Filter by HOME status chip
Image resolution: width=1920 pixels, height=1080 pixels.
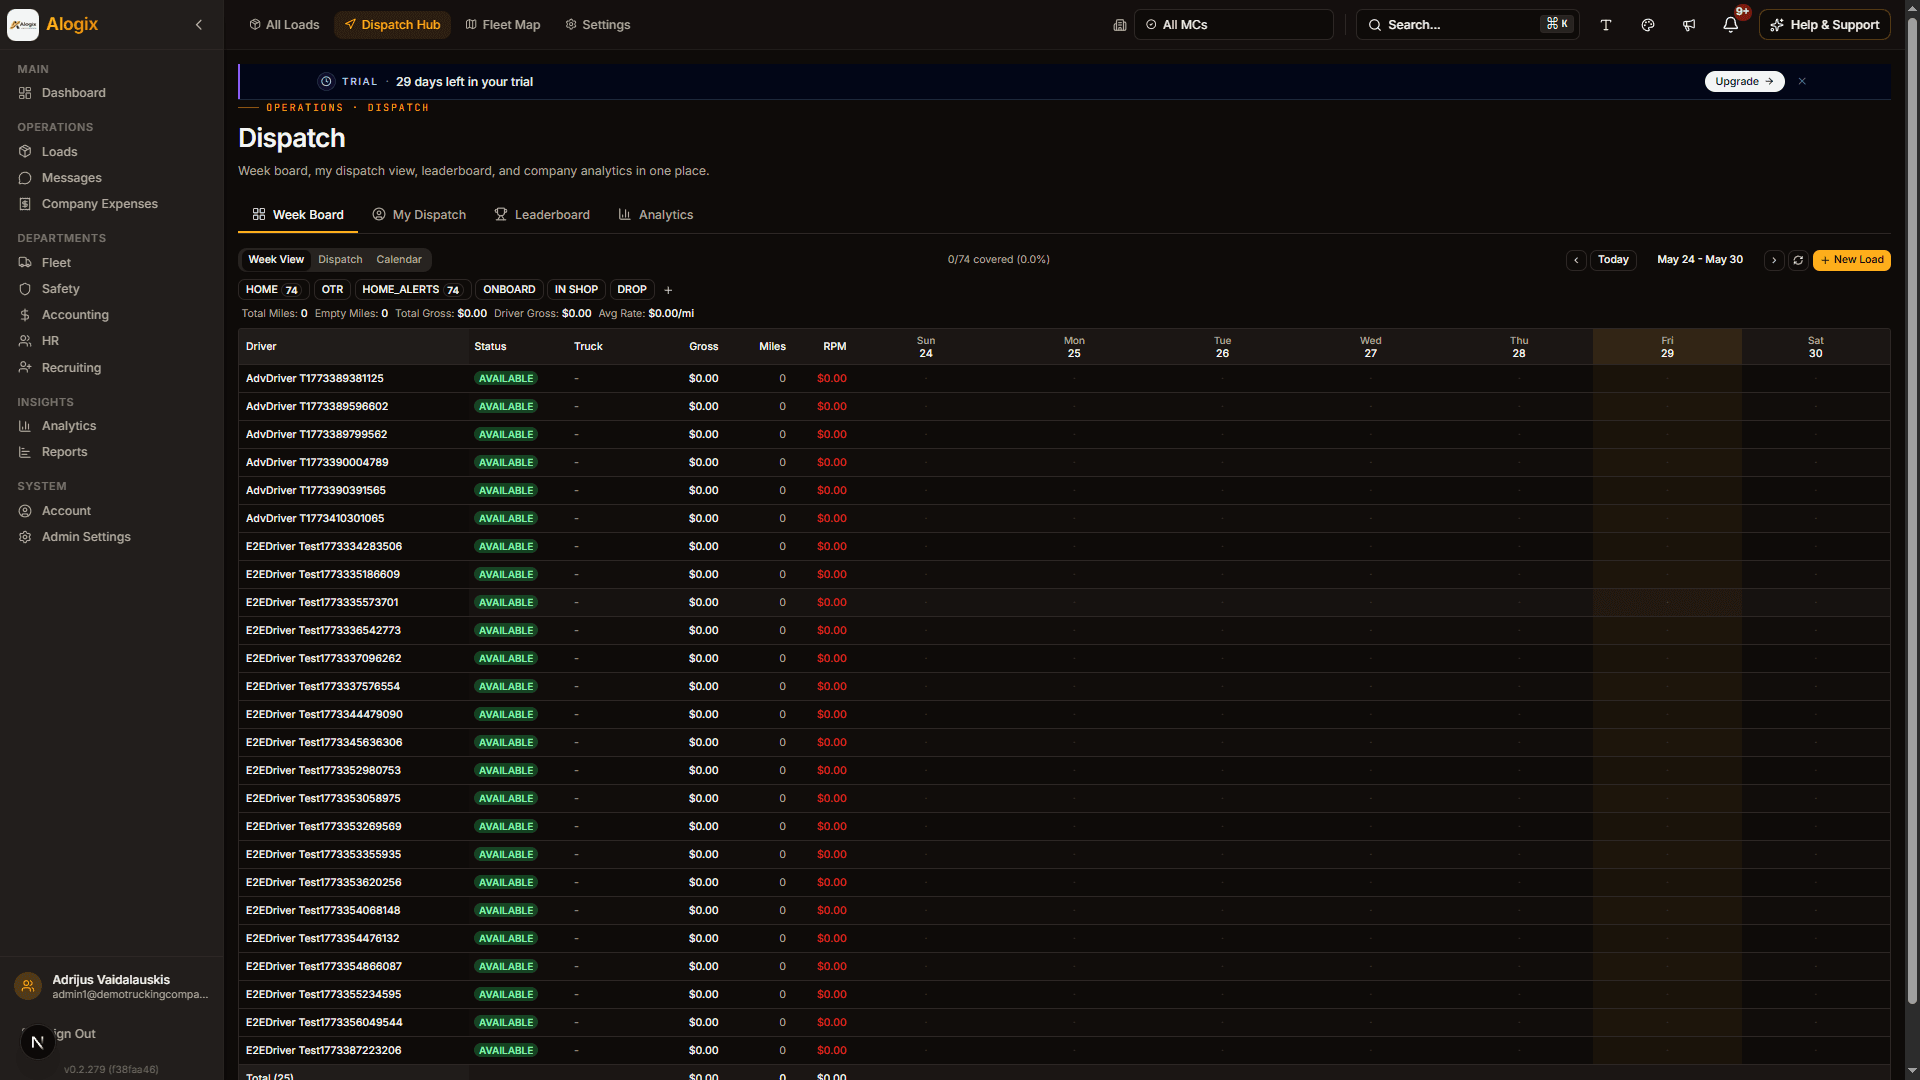273,290
